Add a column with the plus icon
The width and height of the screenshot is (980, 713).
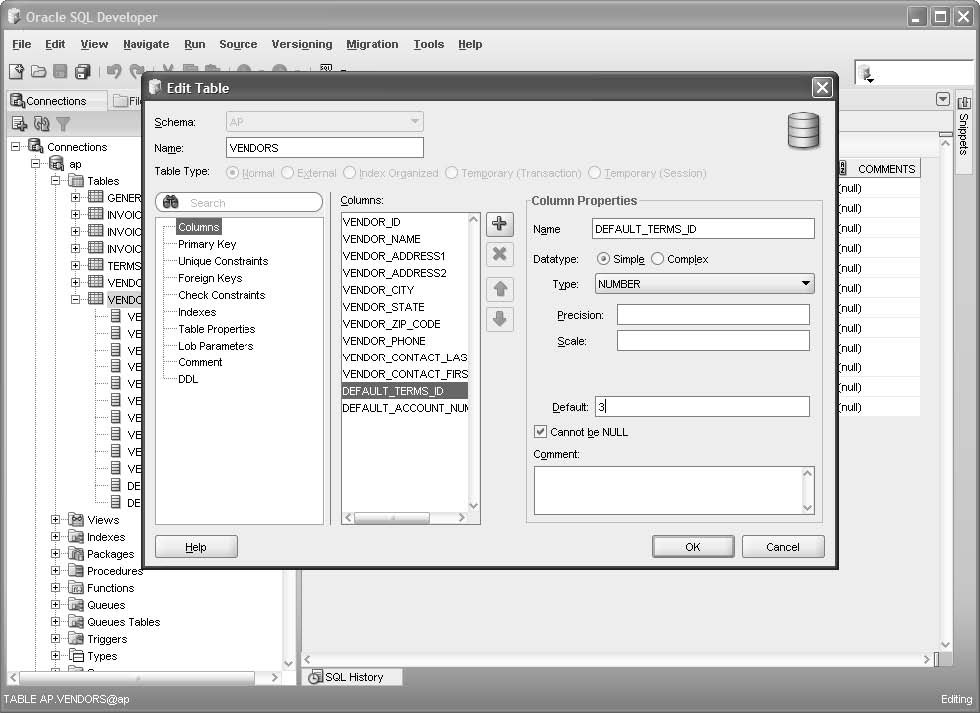point(499,224)
